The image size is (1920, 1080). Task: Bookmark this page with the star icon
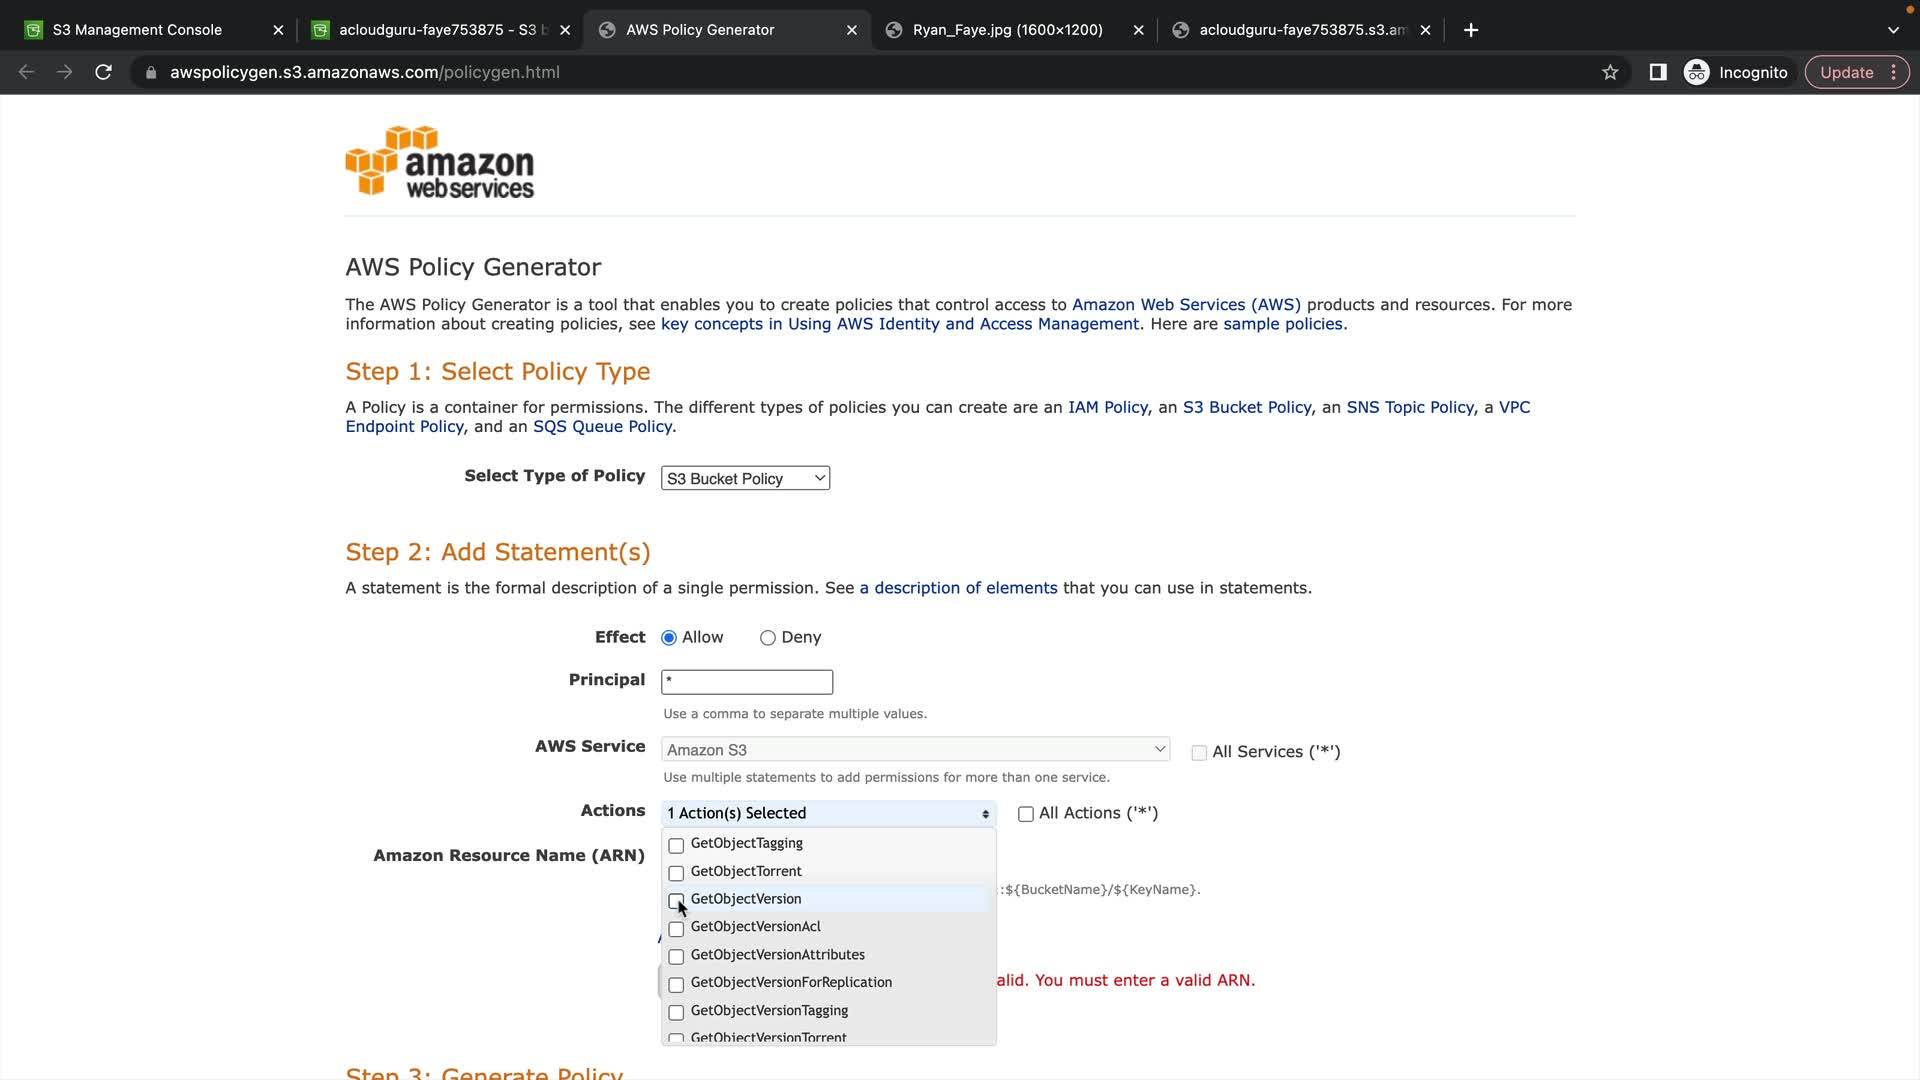click(x=1610, y=72)
